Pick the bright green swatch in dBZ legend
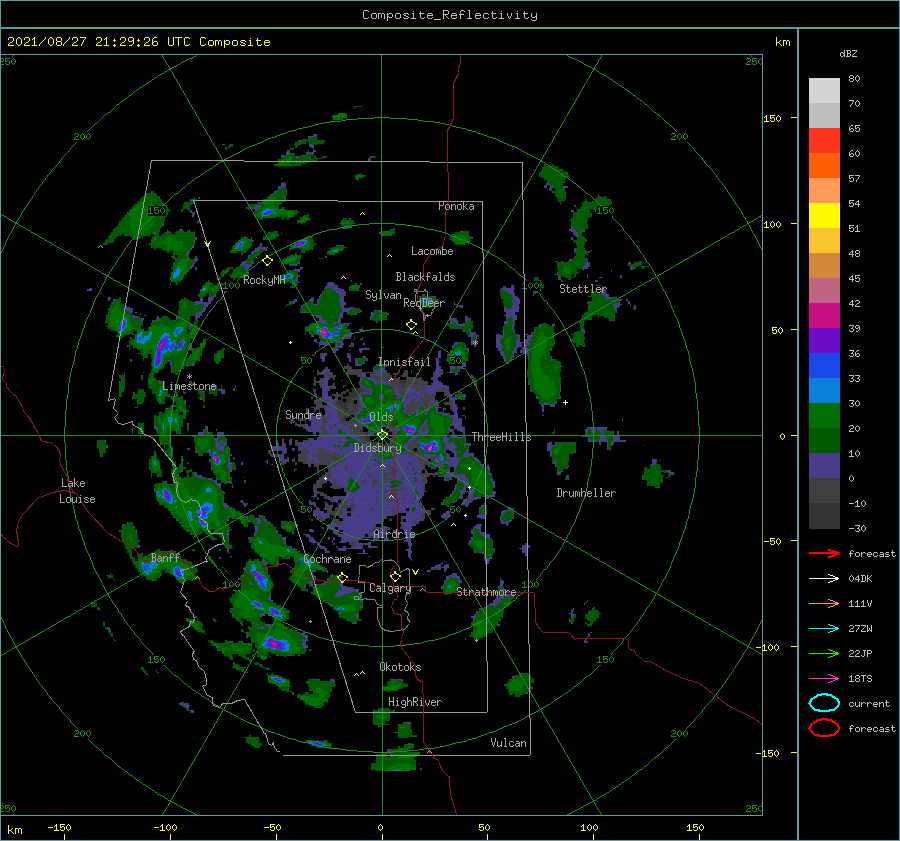The width and height of the screenshot is (900, 841). click(x=824, y=416)
